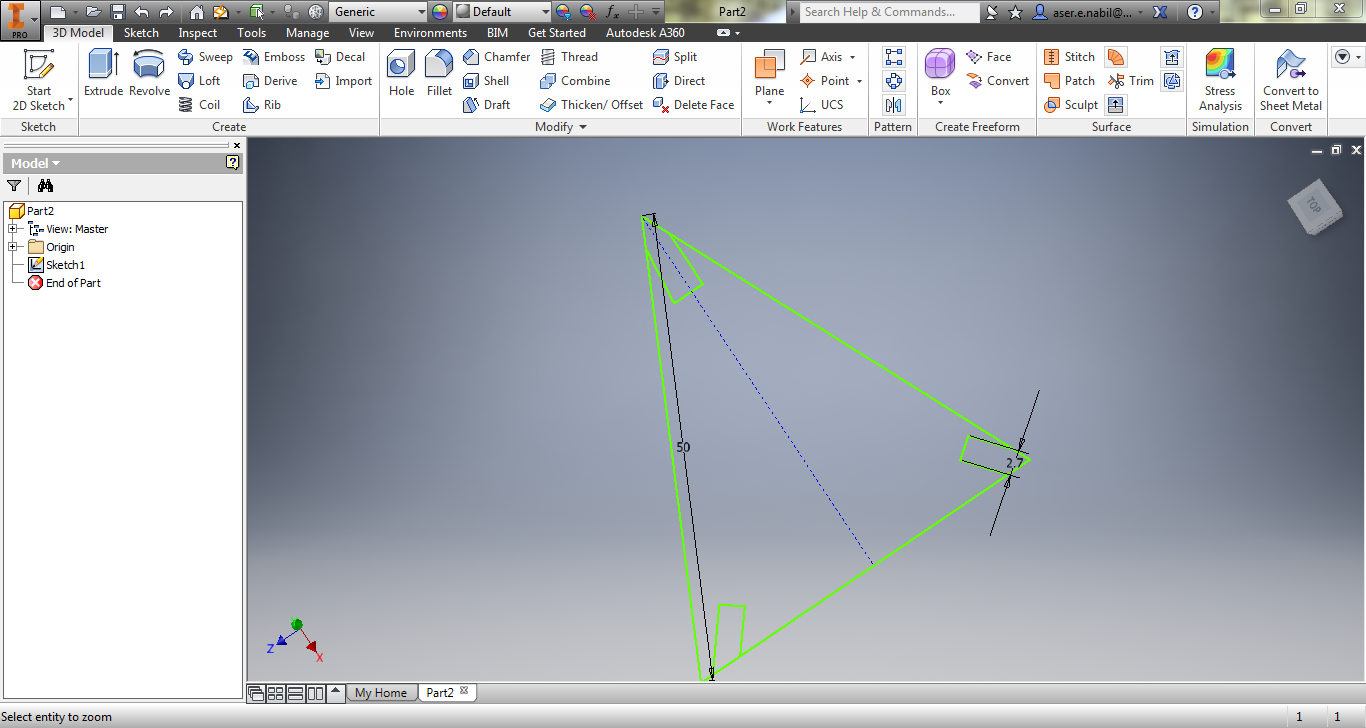Select the Thread tool
This screenshot has height=728, width=1366.
pos(569,57)
